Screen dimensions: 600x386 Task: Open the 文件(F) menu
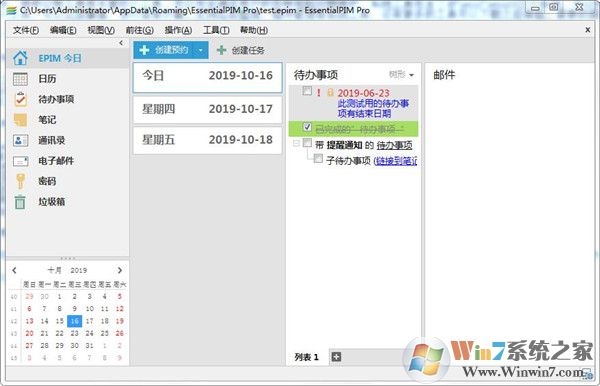(26, 30)
